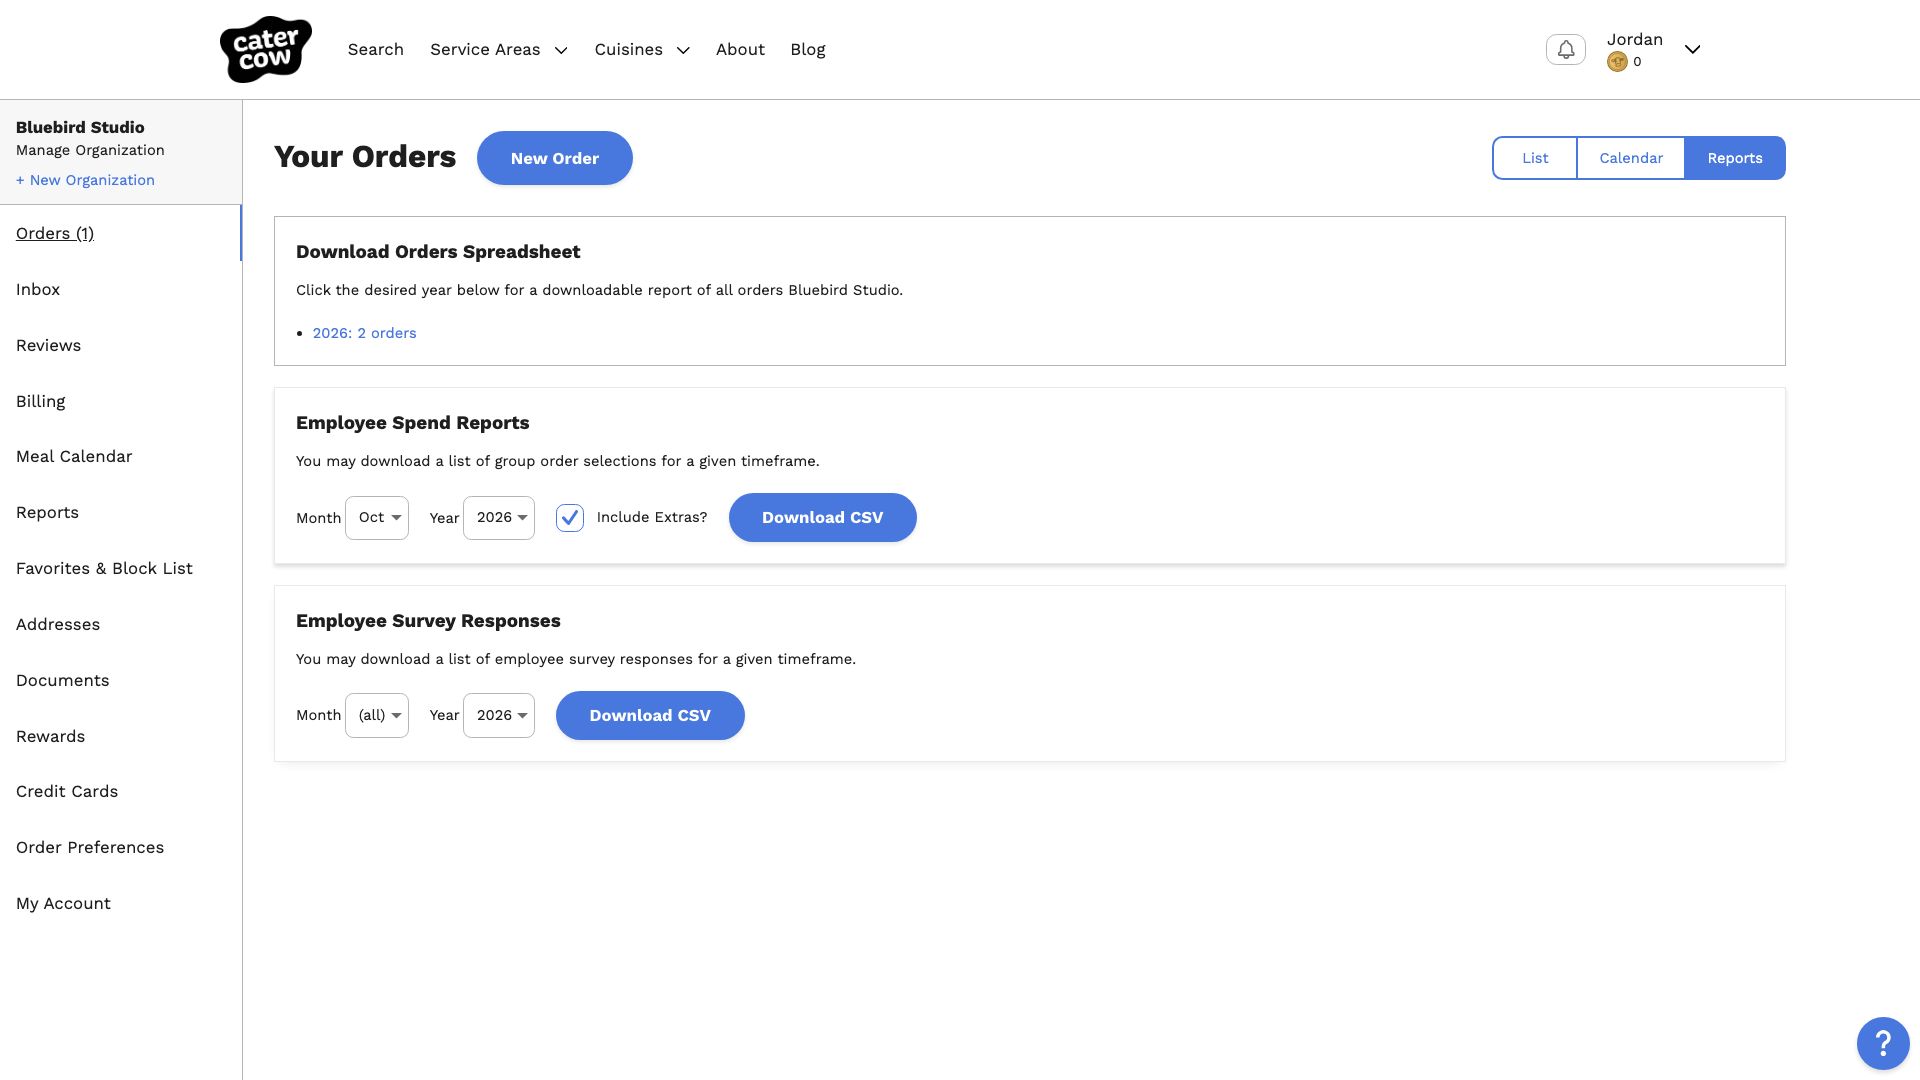
Task: Open the Reviews sidebar item
Action: tap(48, 345)
